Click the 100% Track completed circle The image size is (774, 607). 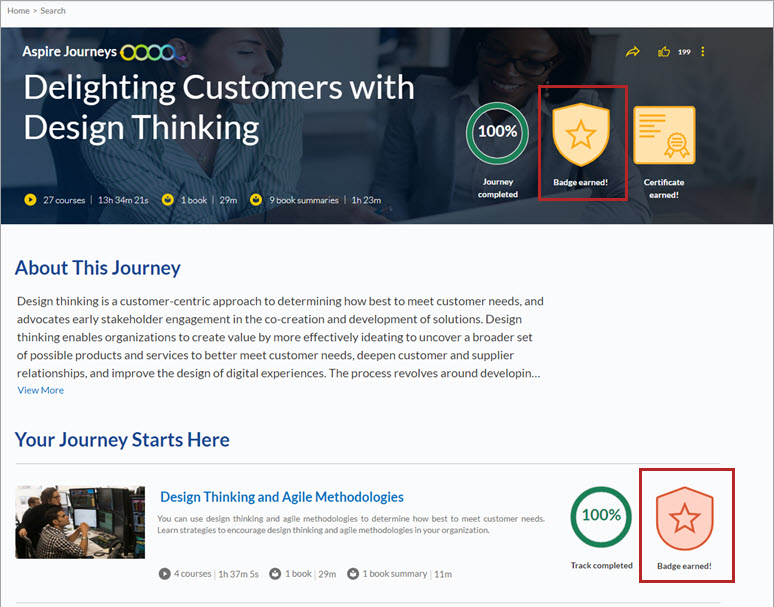click(601, 517)
